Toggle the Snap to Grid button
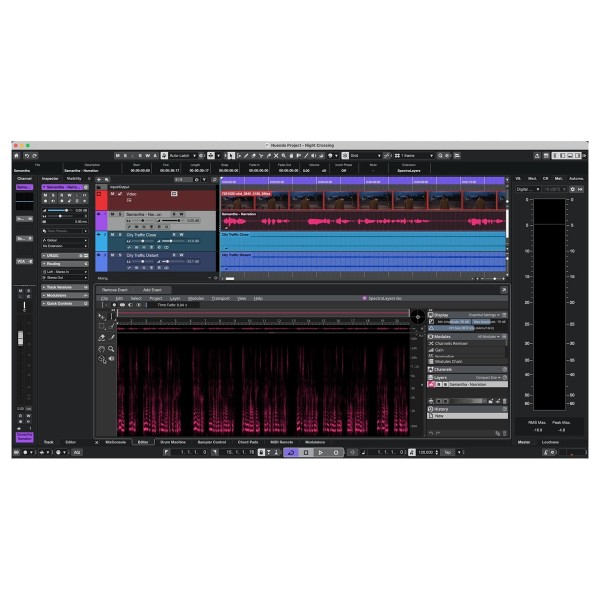The width and height of the screenshot is (600, 600). pos(345,156)
